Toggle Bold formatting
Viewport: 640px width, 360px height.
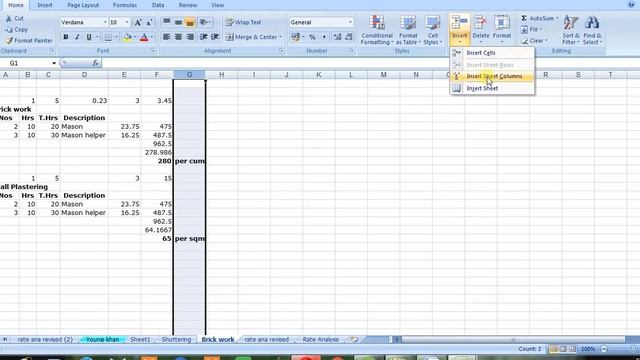click(x=66, y=37)
